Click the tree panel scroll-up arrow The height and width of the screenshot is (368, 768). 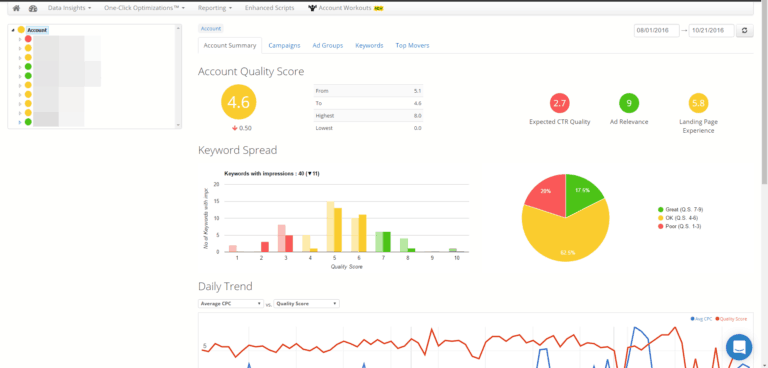178,28
